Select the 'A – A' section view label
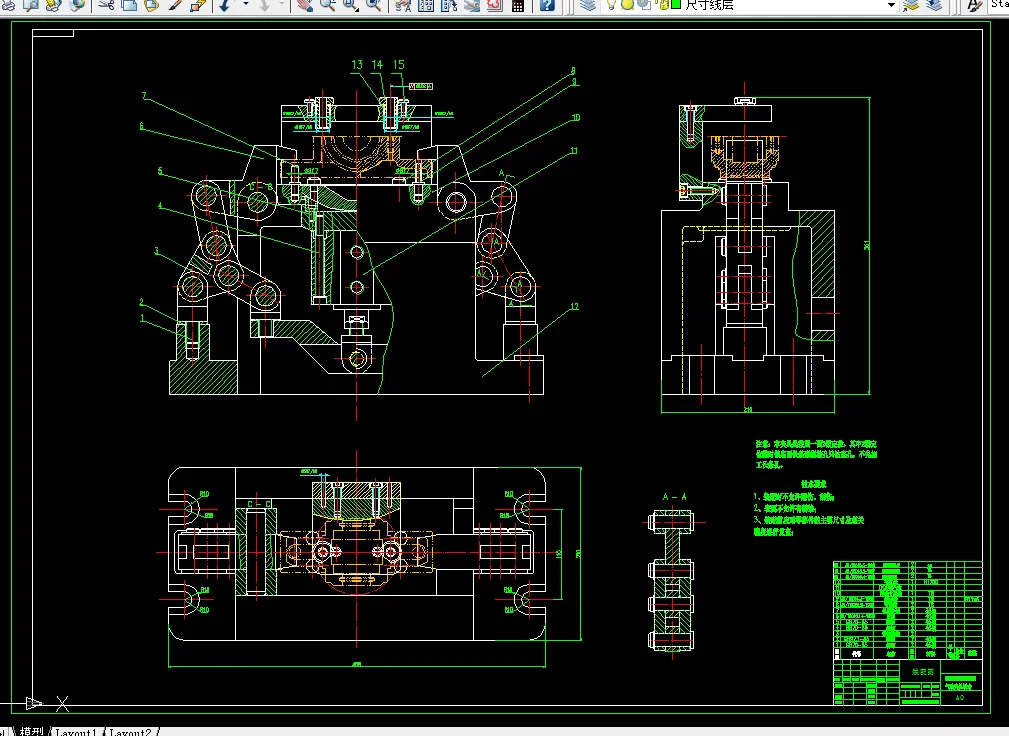The image size is (1009, 736). tap(674, 497)
